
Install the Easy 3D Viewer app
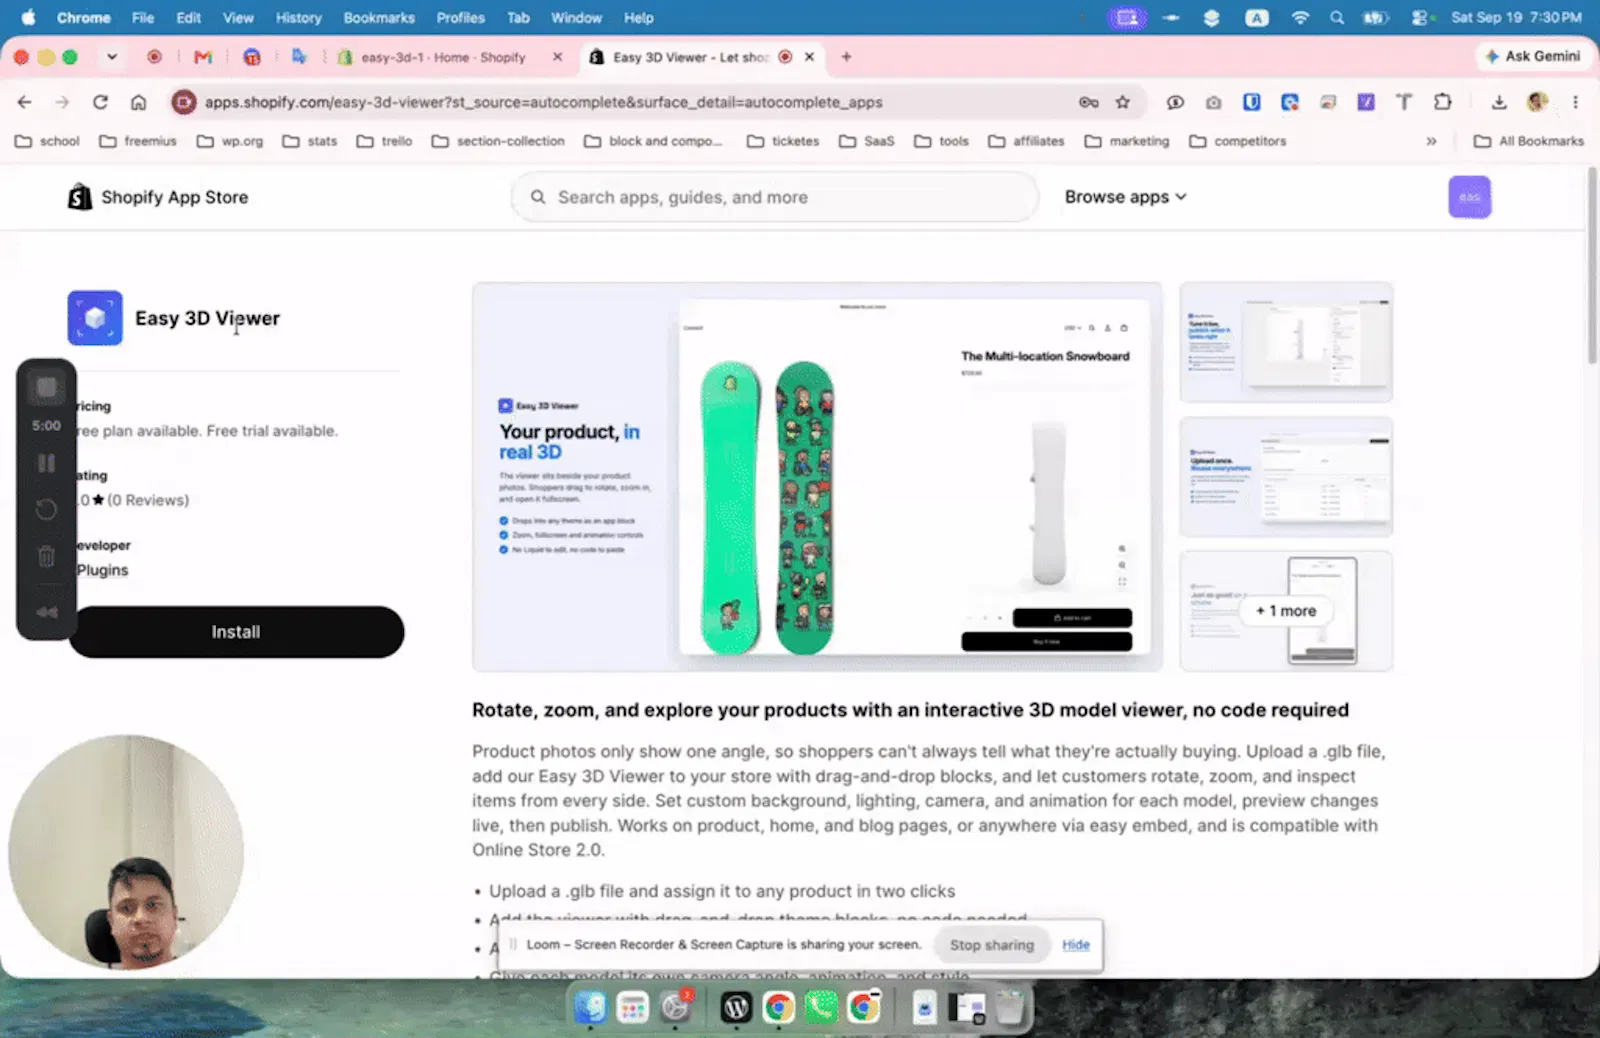pos(236,632)
